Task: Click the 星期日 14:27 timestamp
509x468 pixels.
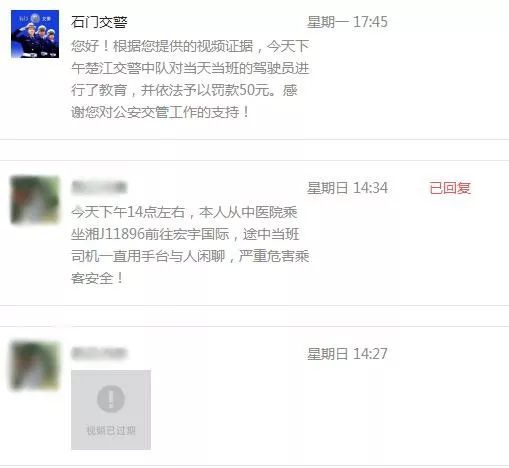Action: pos(347,354)
